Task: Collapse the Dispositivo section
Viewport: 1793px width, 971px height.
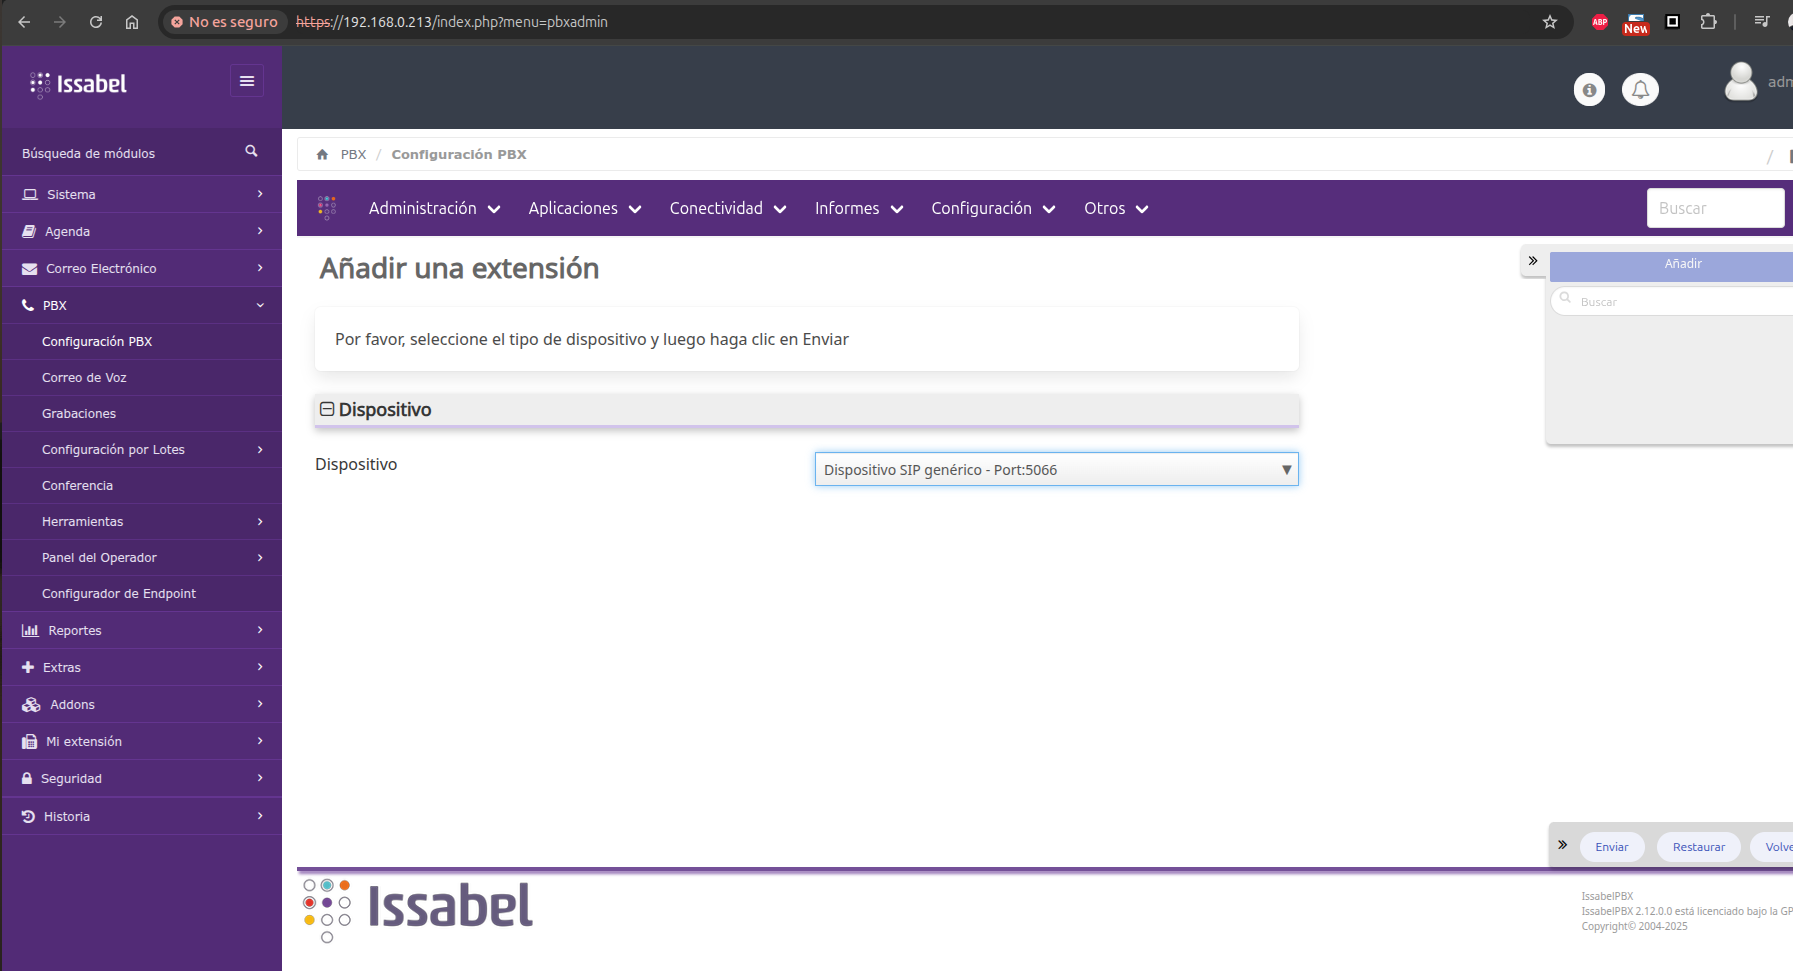Action: (x=326, y=409)
